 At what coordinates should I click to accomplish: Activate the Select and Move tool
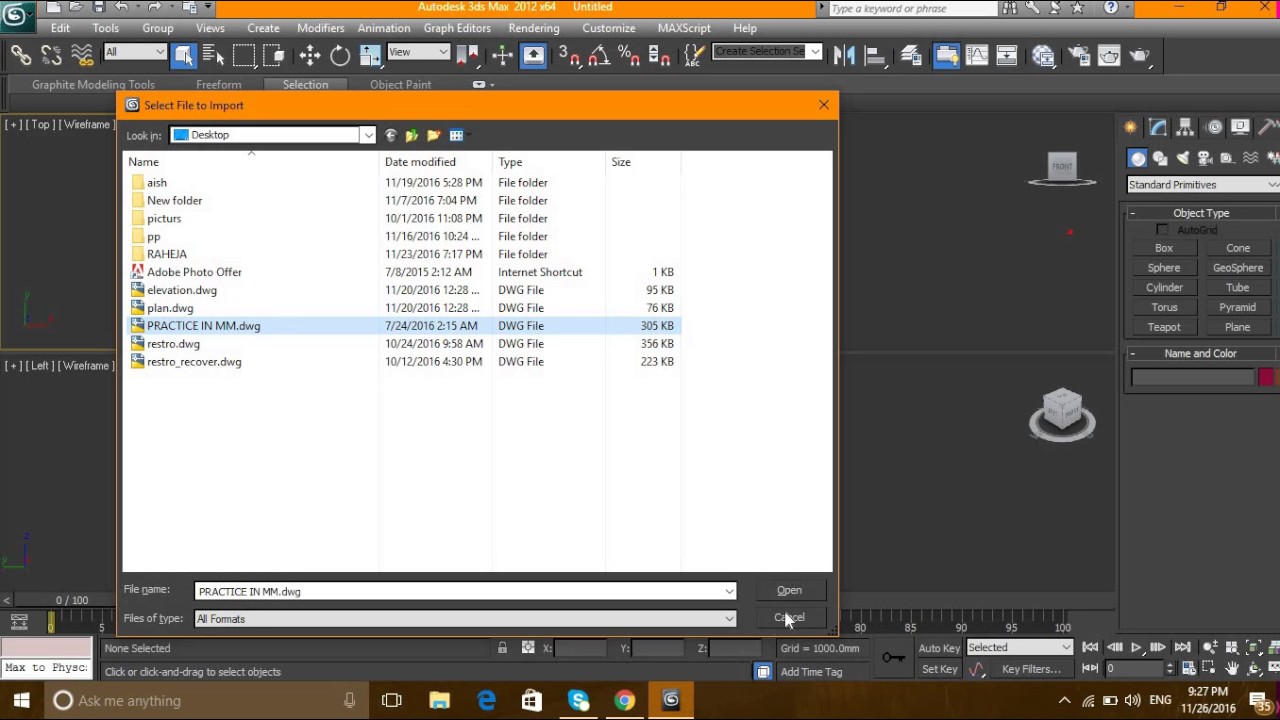coord(309,55)
